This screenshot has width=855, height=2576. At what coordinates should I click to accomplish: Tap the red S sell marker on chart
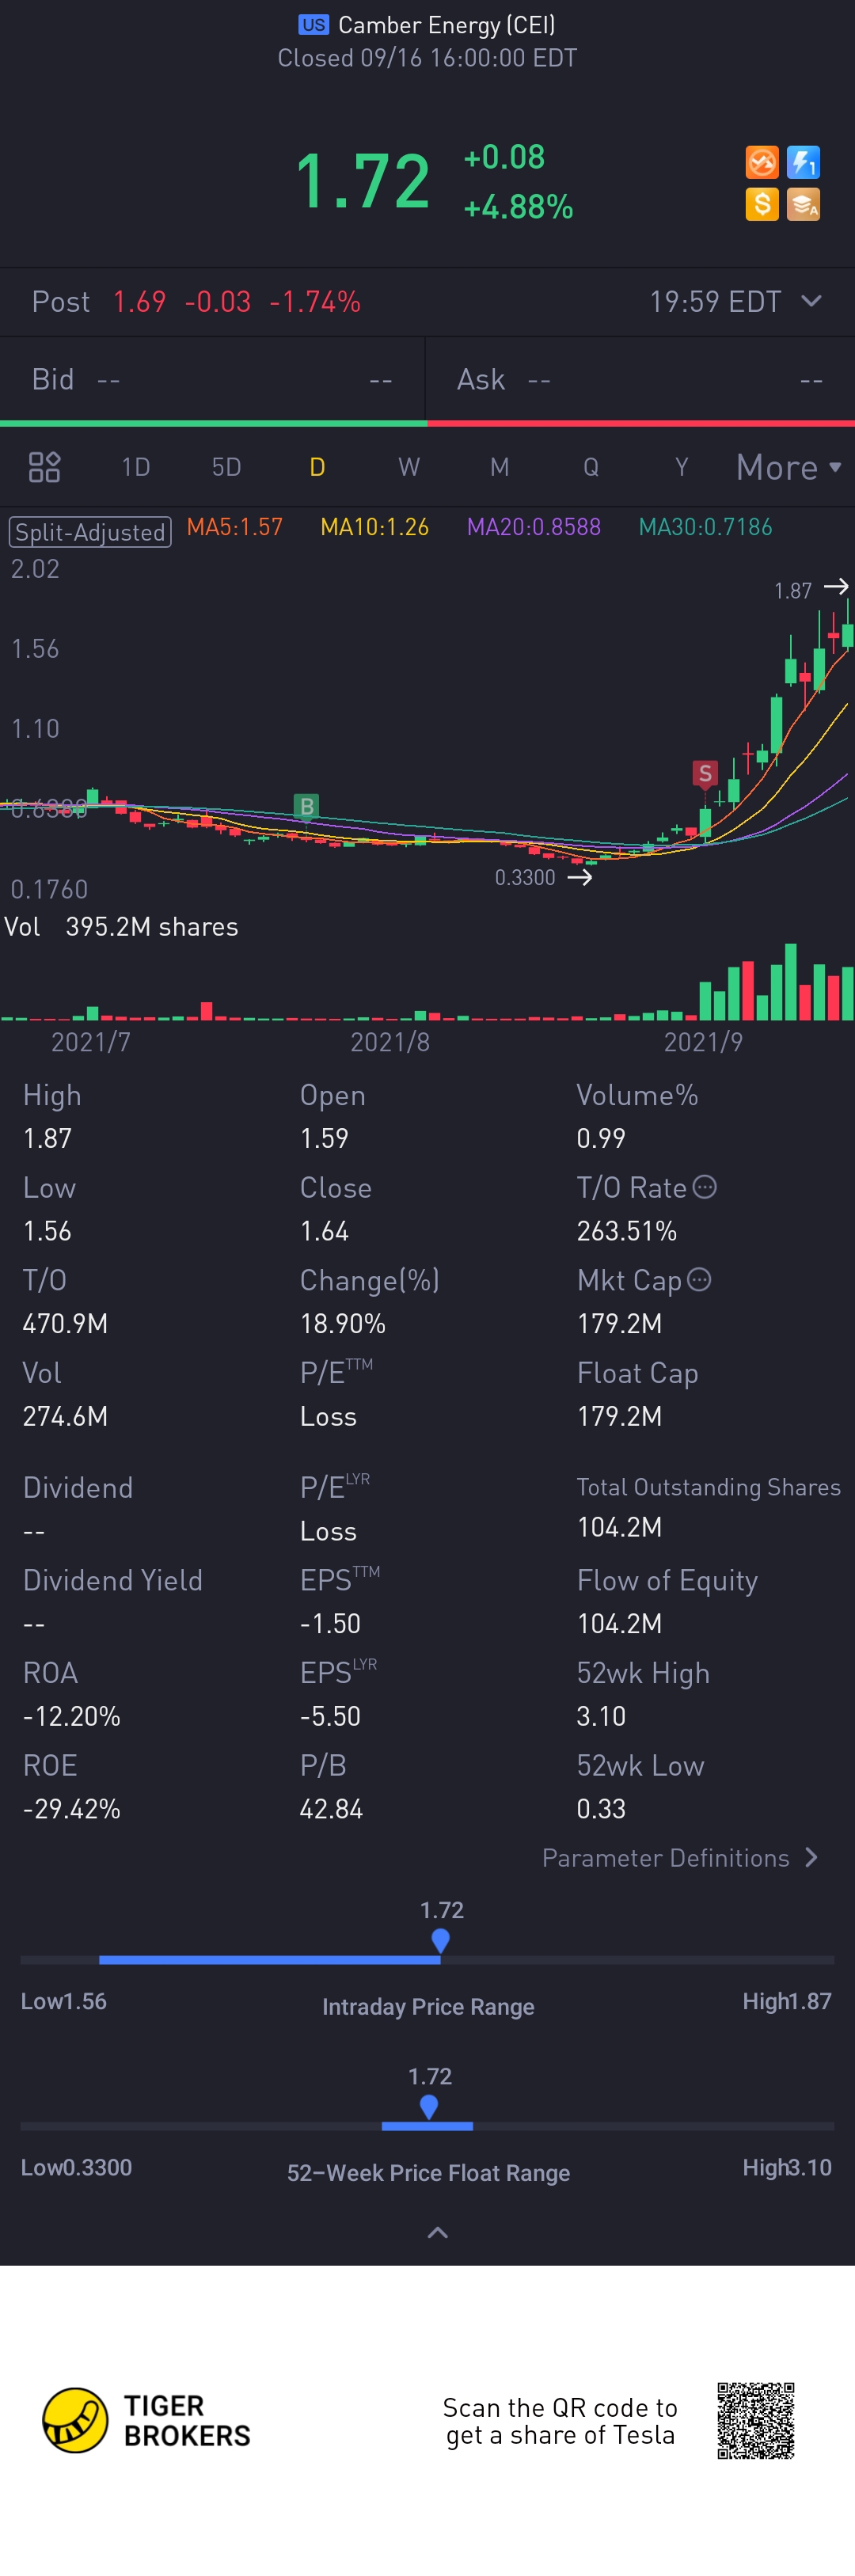(705, 773)
